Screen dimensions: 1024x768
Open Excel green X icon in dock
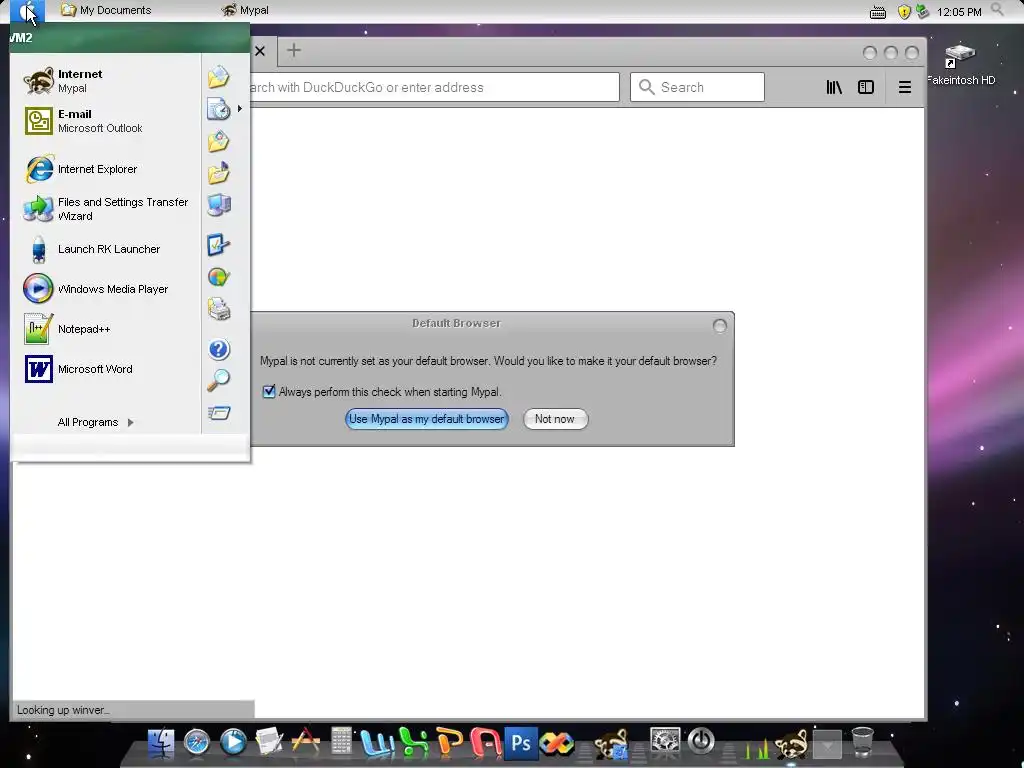point(413,743)
